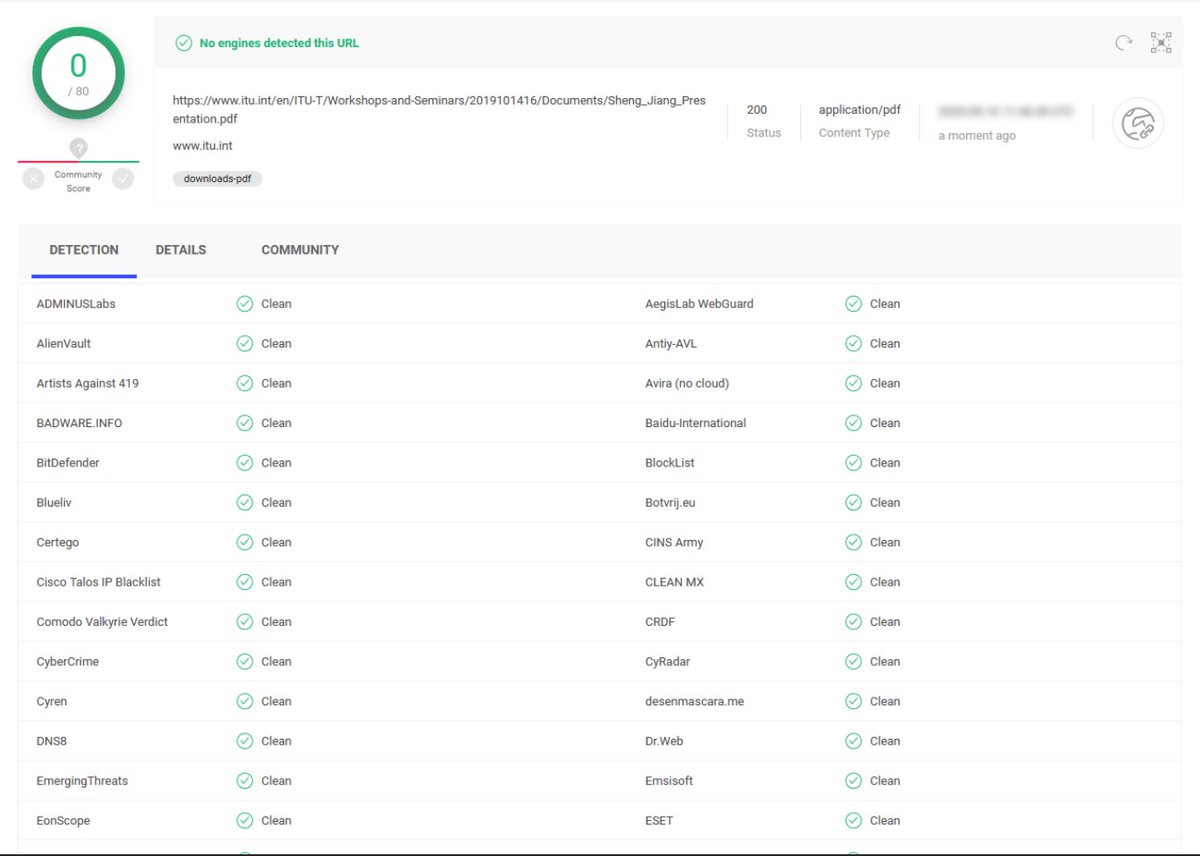Open the DETAILS tab

click(181, 250)
